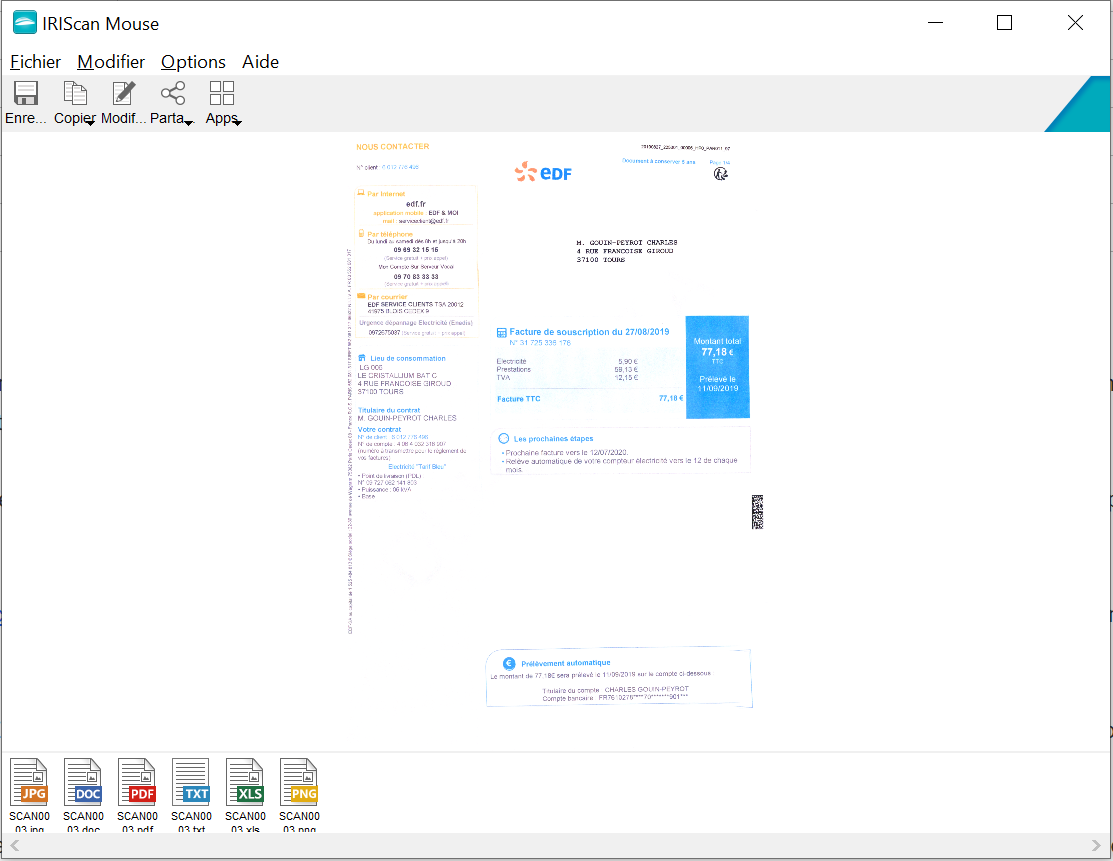Minimize the IRIScan Mouse window
The image size is (1113, 861).
[x=936, y=23]
